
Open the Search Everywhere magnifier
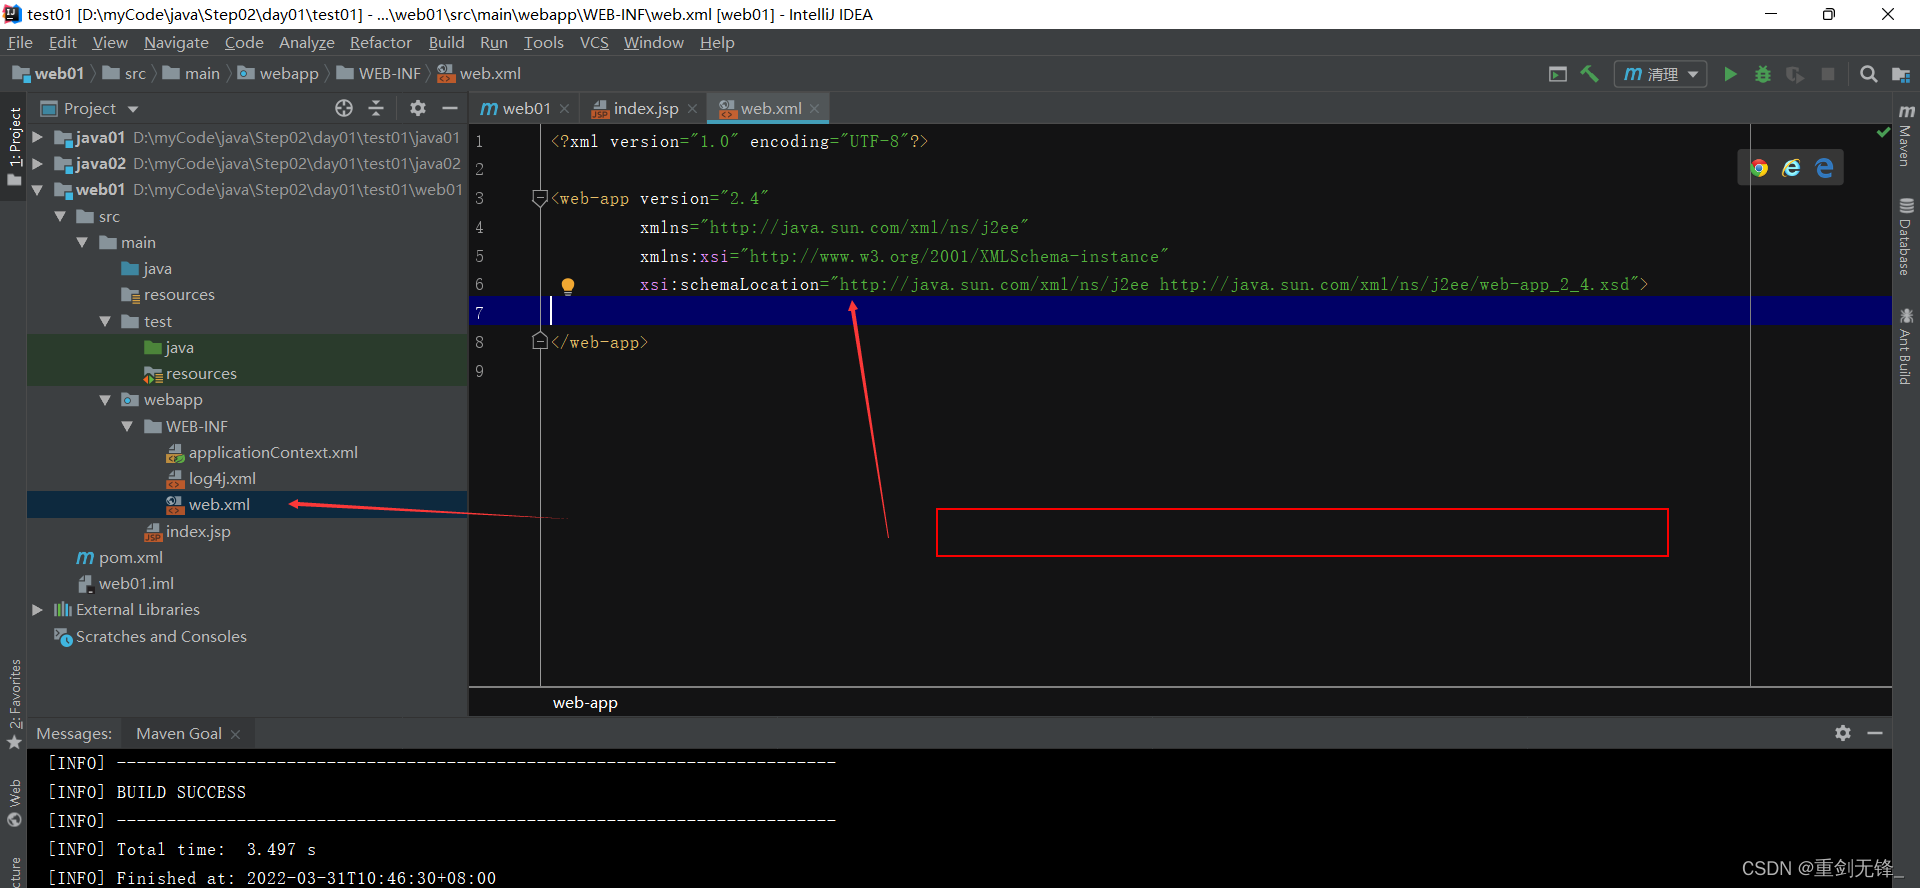[1868, 74]
